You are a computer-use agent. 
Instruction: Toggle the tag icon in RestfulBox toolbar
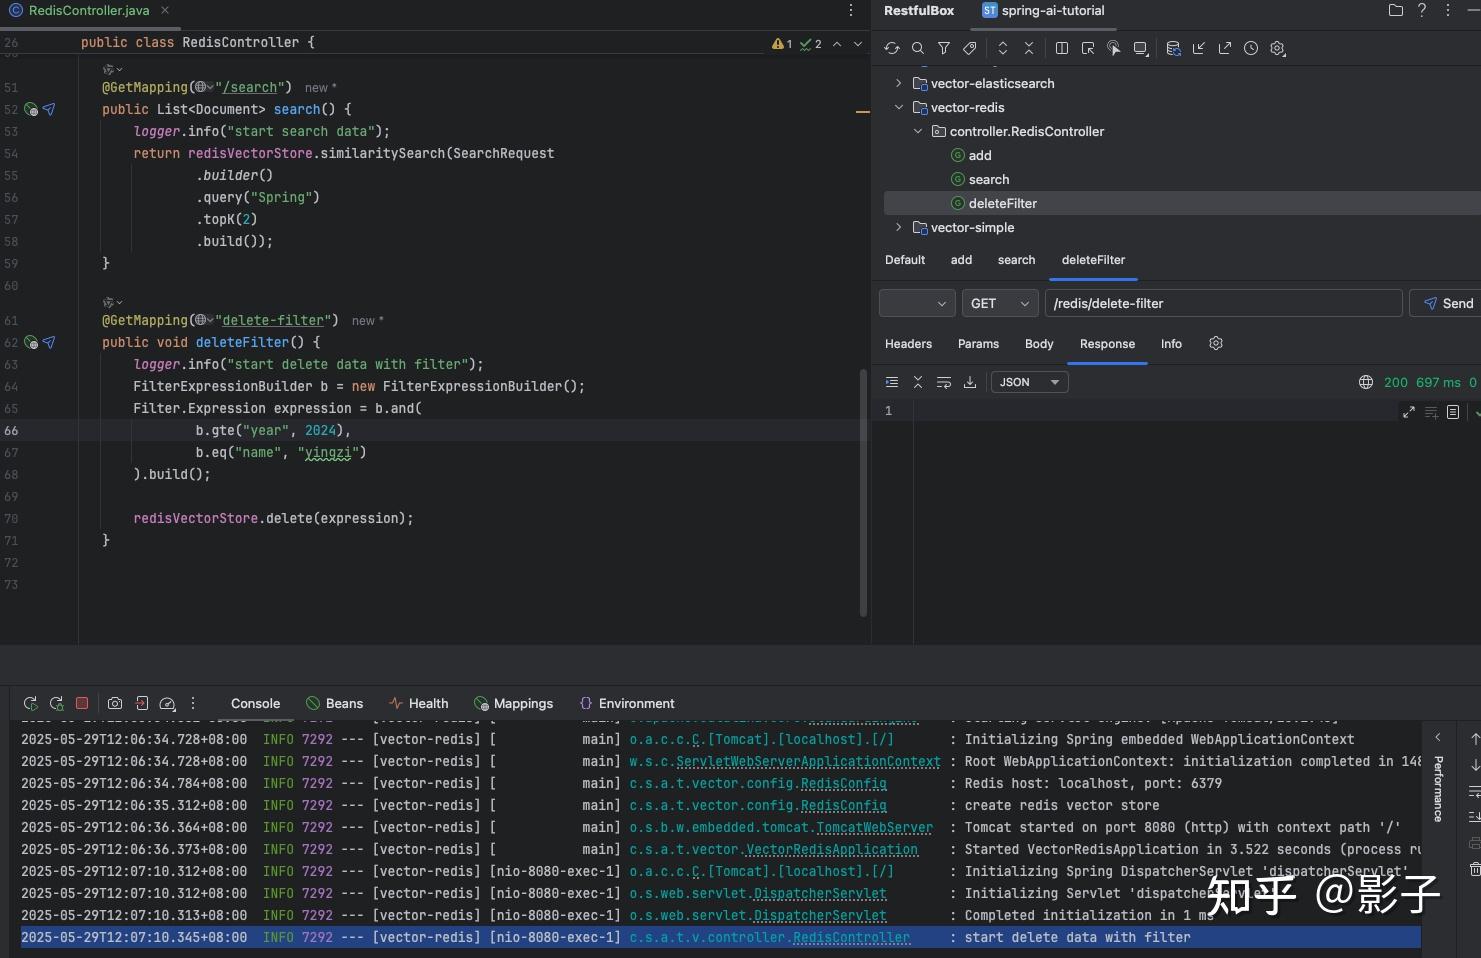tap(969, 48)
